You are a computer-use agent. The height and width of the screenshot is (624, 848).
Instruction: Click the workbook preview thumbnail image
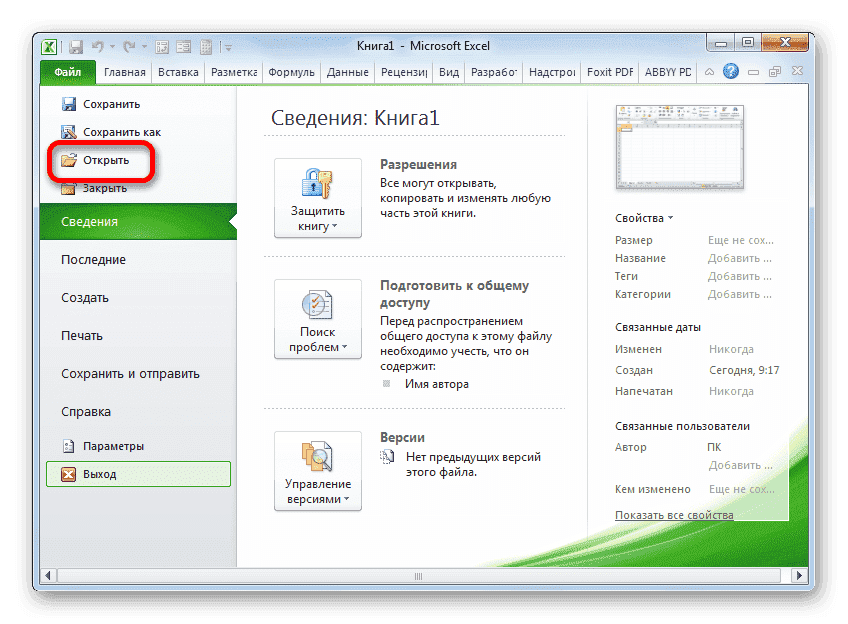(x=680, y=146)
